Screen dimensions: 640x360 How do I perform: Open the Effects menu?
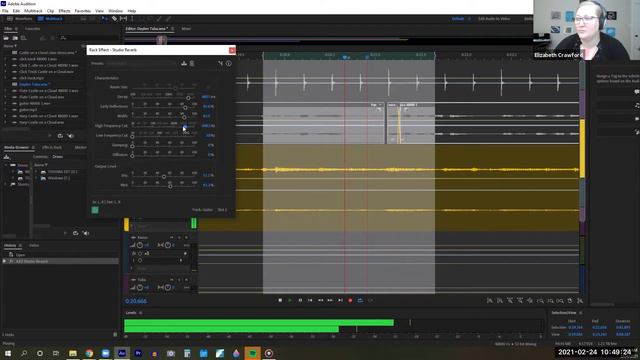click(x=64, y=11)
